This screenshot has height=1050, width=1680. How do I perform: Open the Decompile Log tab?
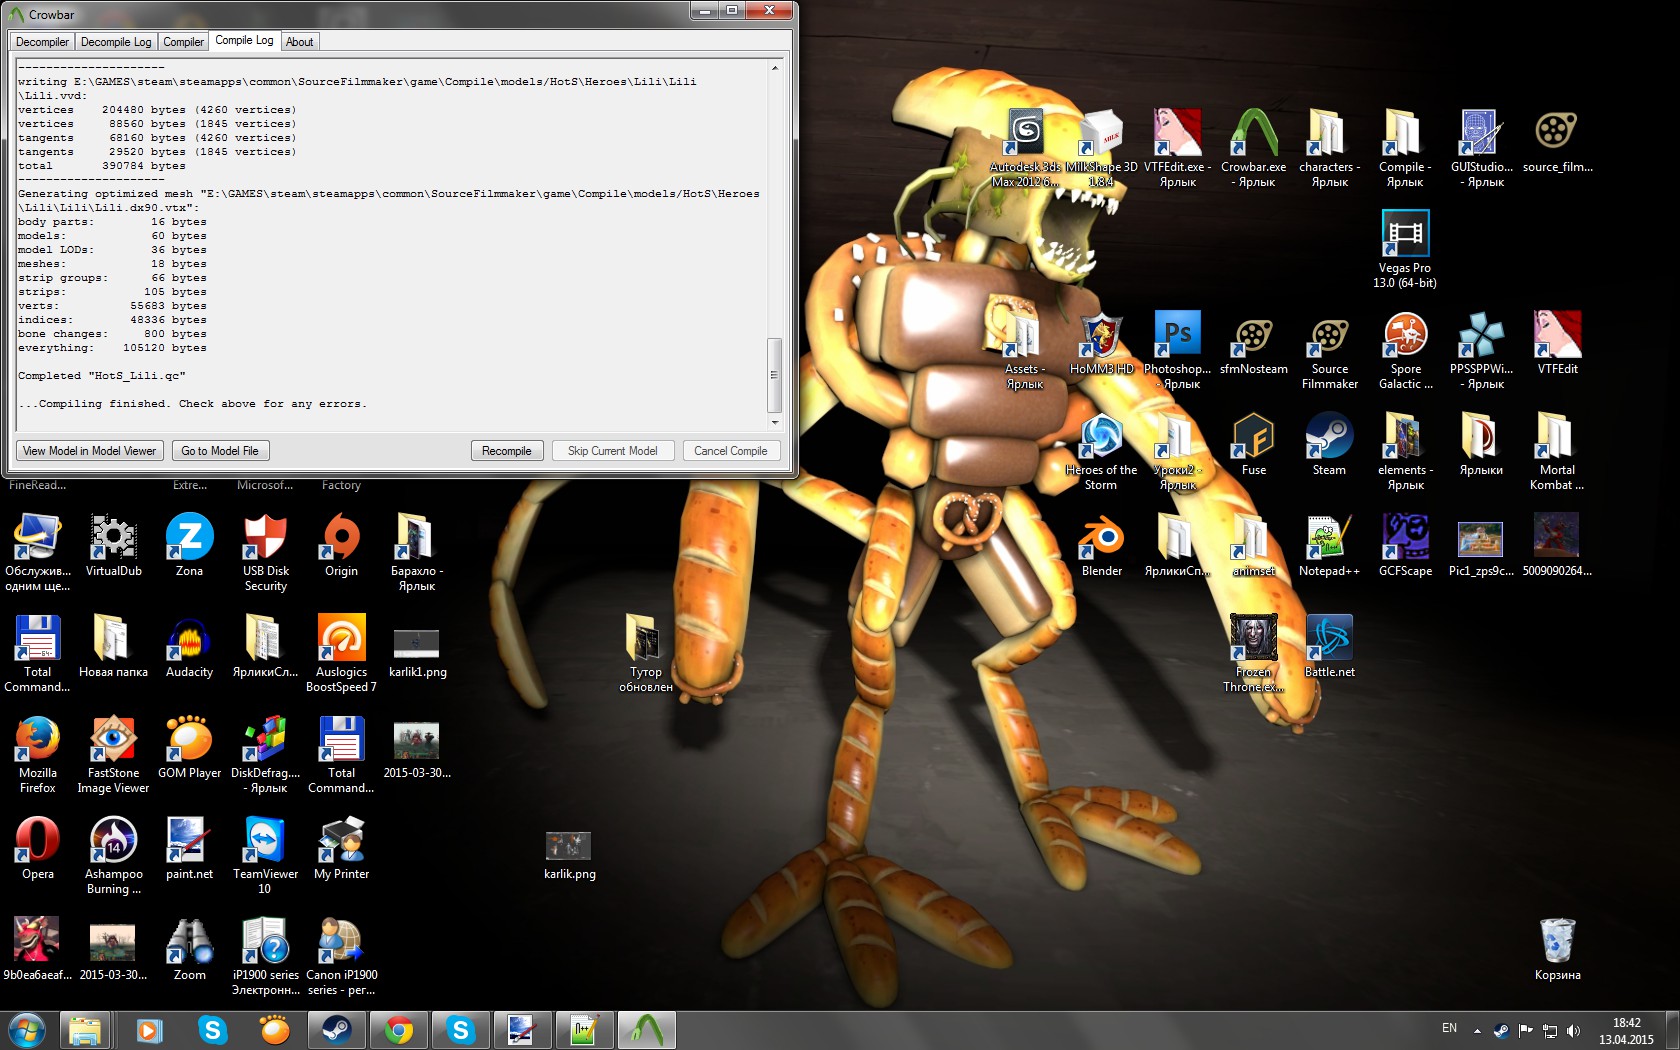tap(116, 42)
